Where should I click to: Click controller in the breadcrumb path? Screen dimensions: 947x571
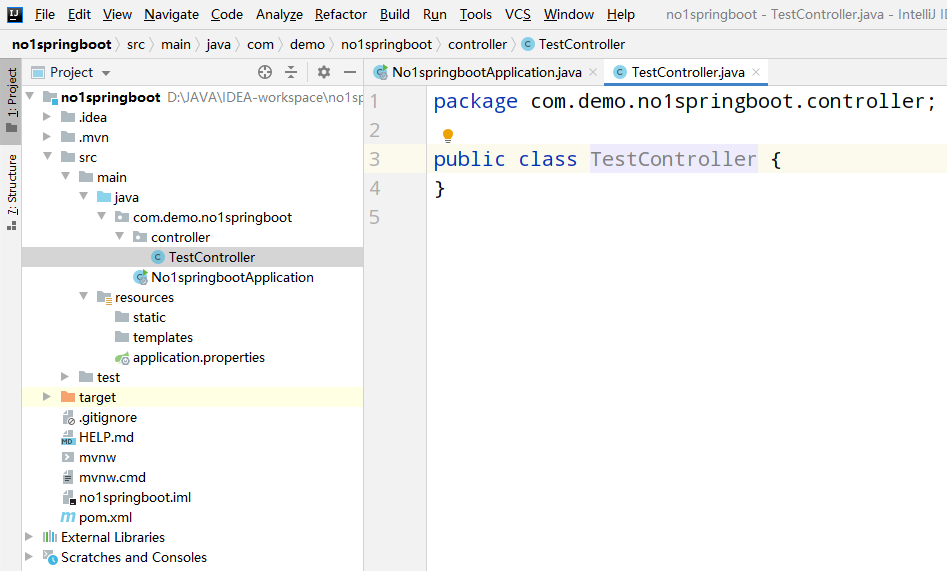(x=477, y=44)
